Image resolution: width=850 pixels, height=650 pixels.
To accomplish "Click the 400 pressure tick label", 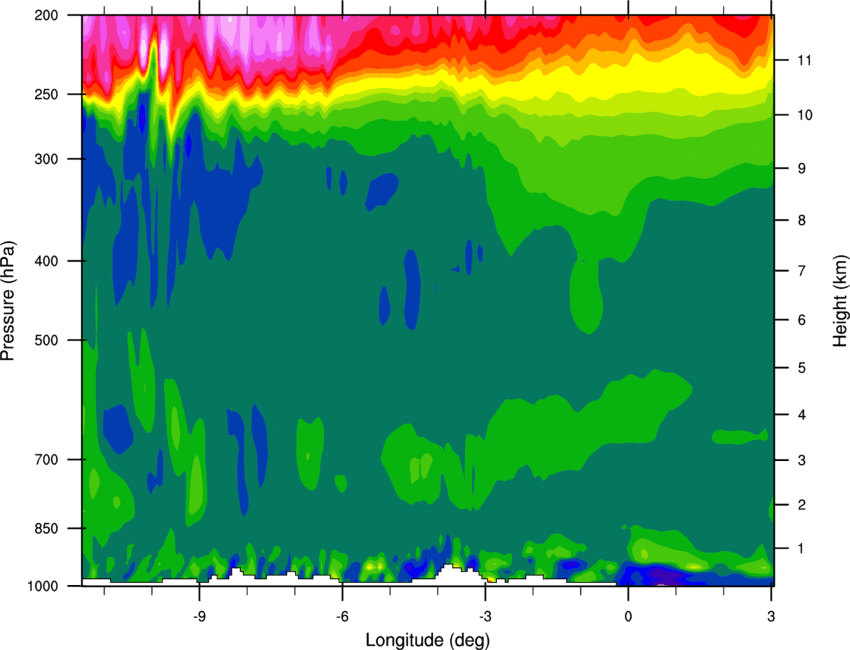I will click(x=46, y=261).
